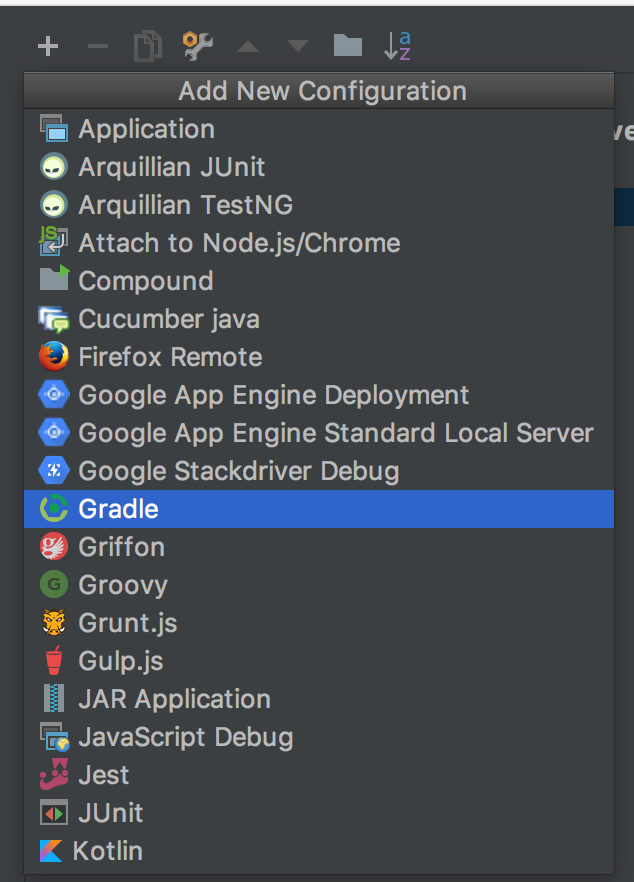Viewport: 634px width, 882px height.
Task: Click the Move Configuration Up arrow
Action: pyautogui.click(x=246, y=45)
